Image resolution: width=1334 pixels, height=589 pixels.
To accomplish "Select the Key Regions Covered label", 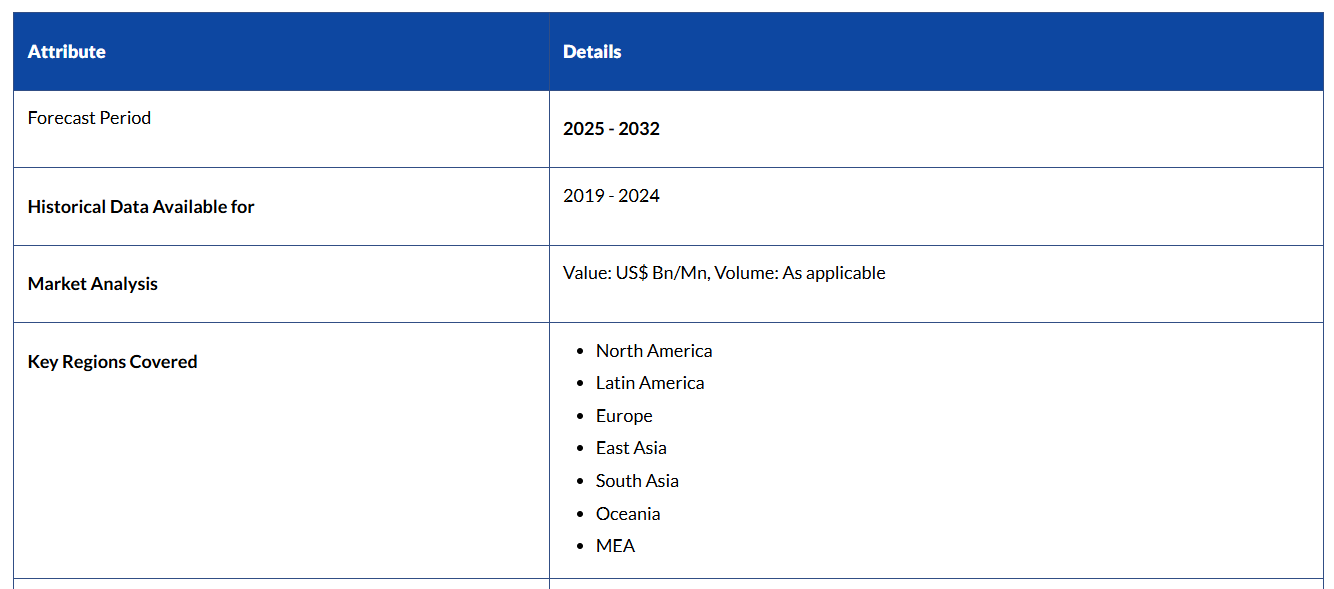I will (112, 362).
